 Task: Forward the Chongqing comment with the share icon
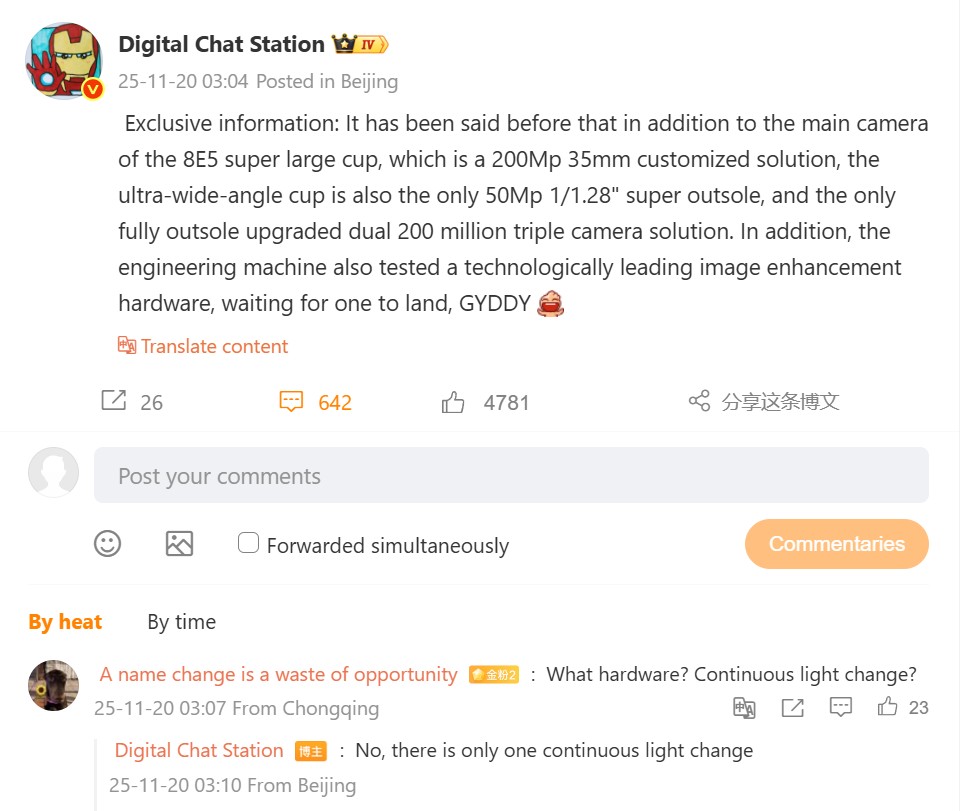[793, 708]
